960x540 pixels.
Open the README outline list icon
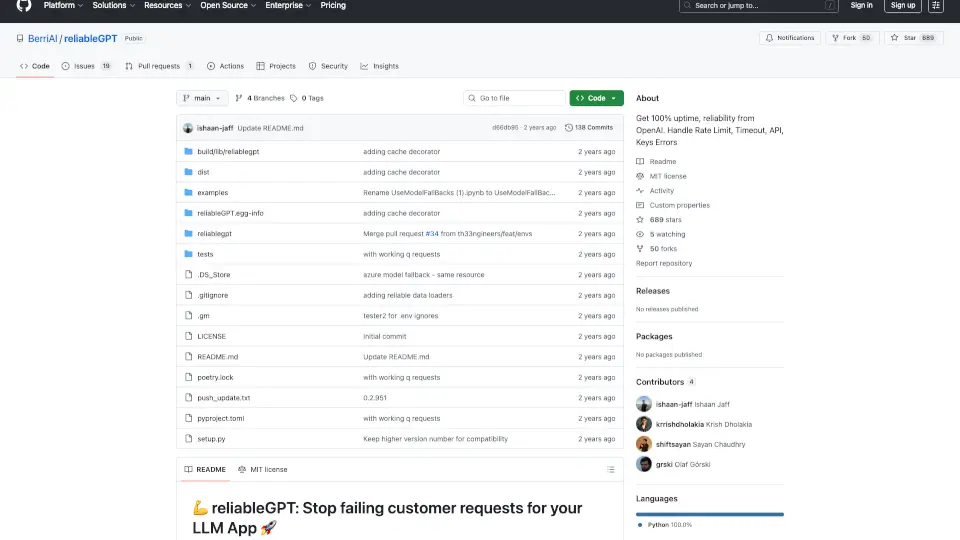click(x=611, y=469)
